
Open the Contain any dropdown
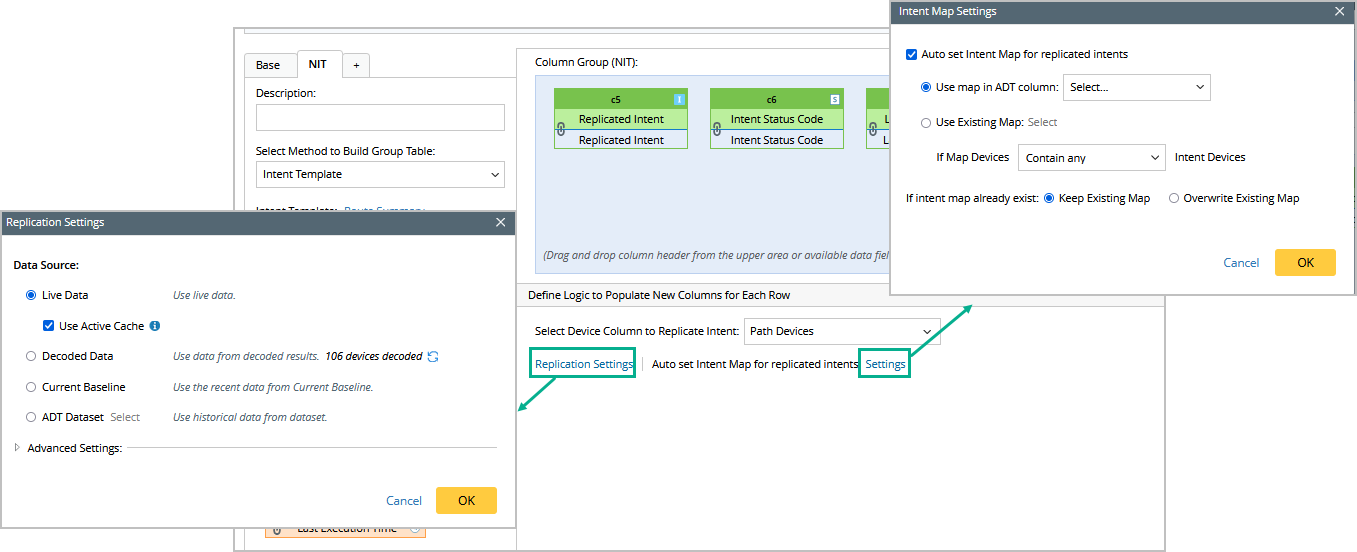(x=1091, y=158)
